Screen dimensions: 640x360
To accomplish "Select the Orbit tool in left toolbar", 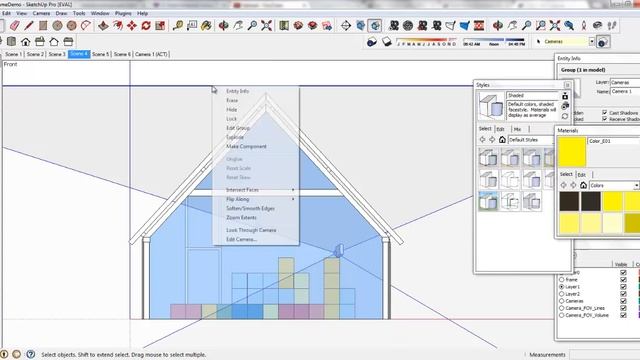I will [224, 26].
